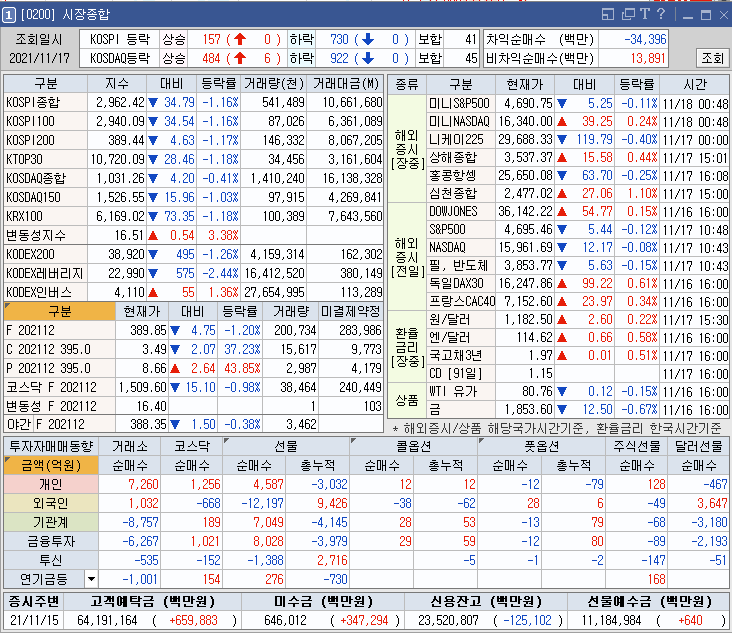Select the KTOP30 index row label

click(45, 160)
